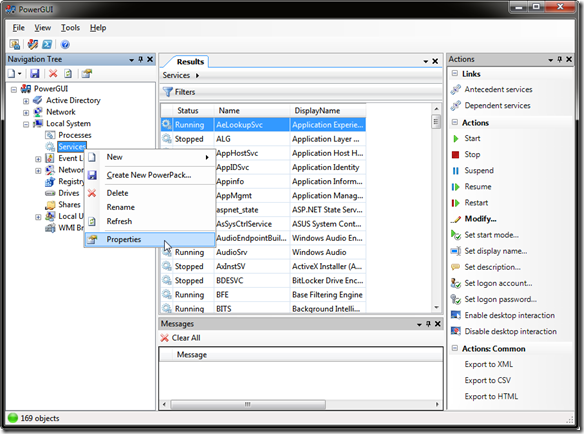
Task: Click the first main toolbar icon
Action: (15, 45)
